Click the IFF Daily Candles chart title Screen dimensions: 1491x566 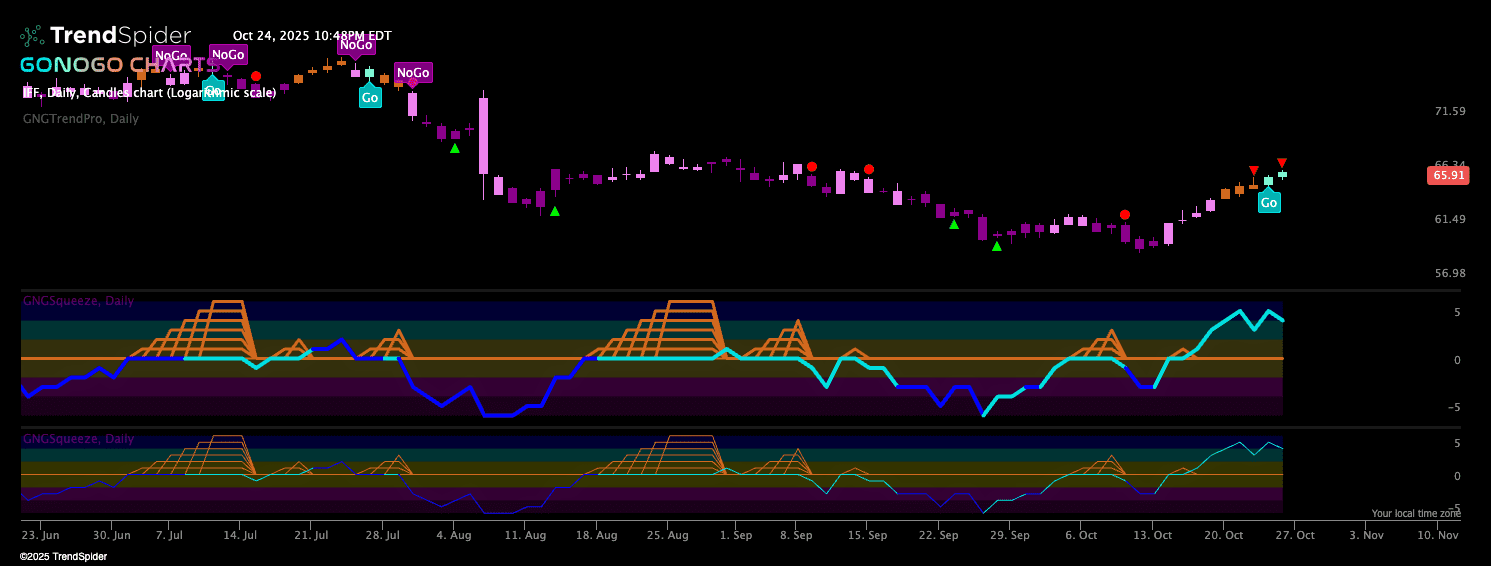149,92
